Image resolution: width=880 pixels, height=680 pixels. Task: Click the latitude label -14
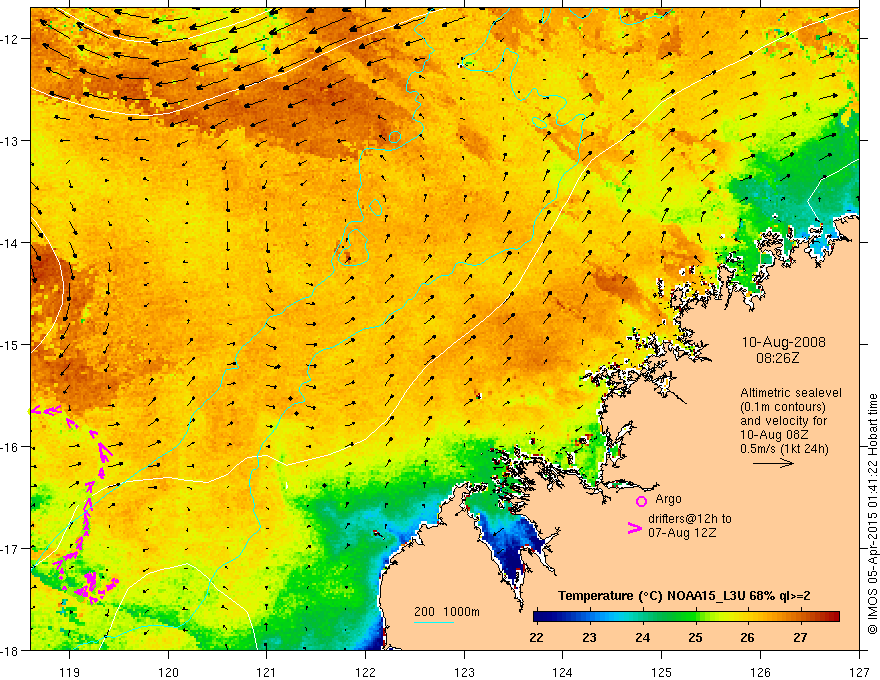click(11, 242)
